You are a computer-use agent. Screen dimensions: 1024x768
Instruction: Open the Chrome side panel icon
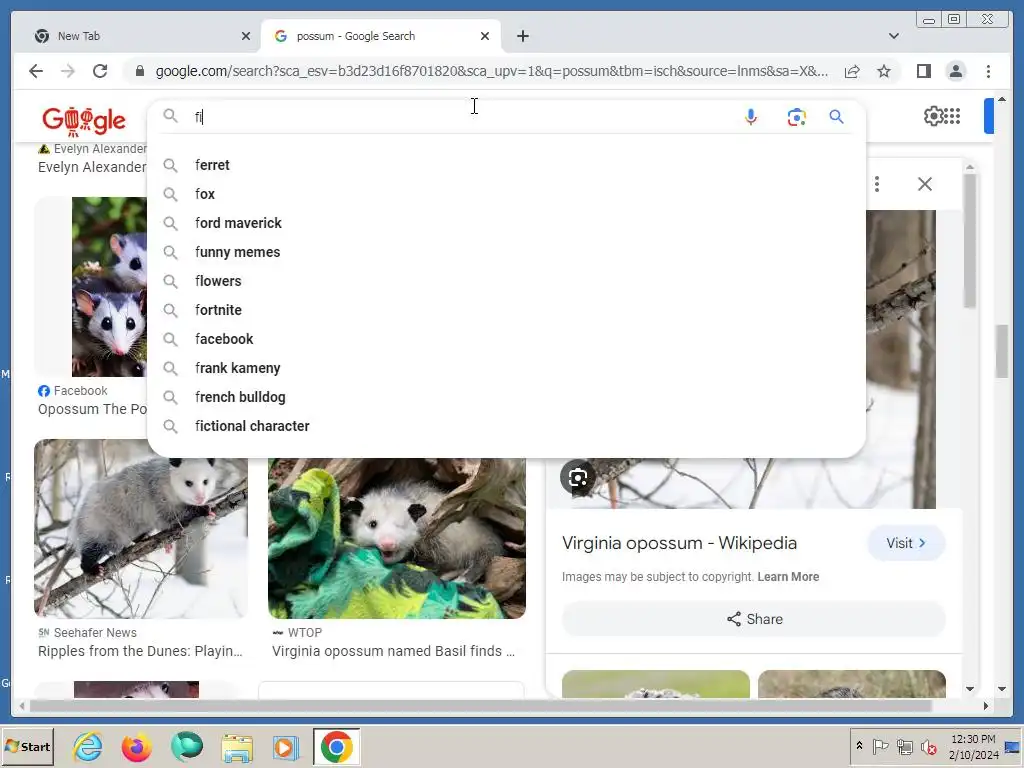coord(923,71)
